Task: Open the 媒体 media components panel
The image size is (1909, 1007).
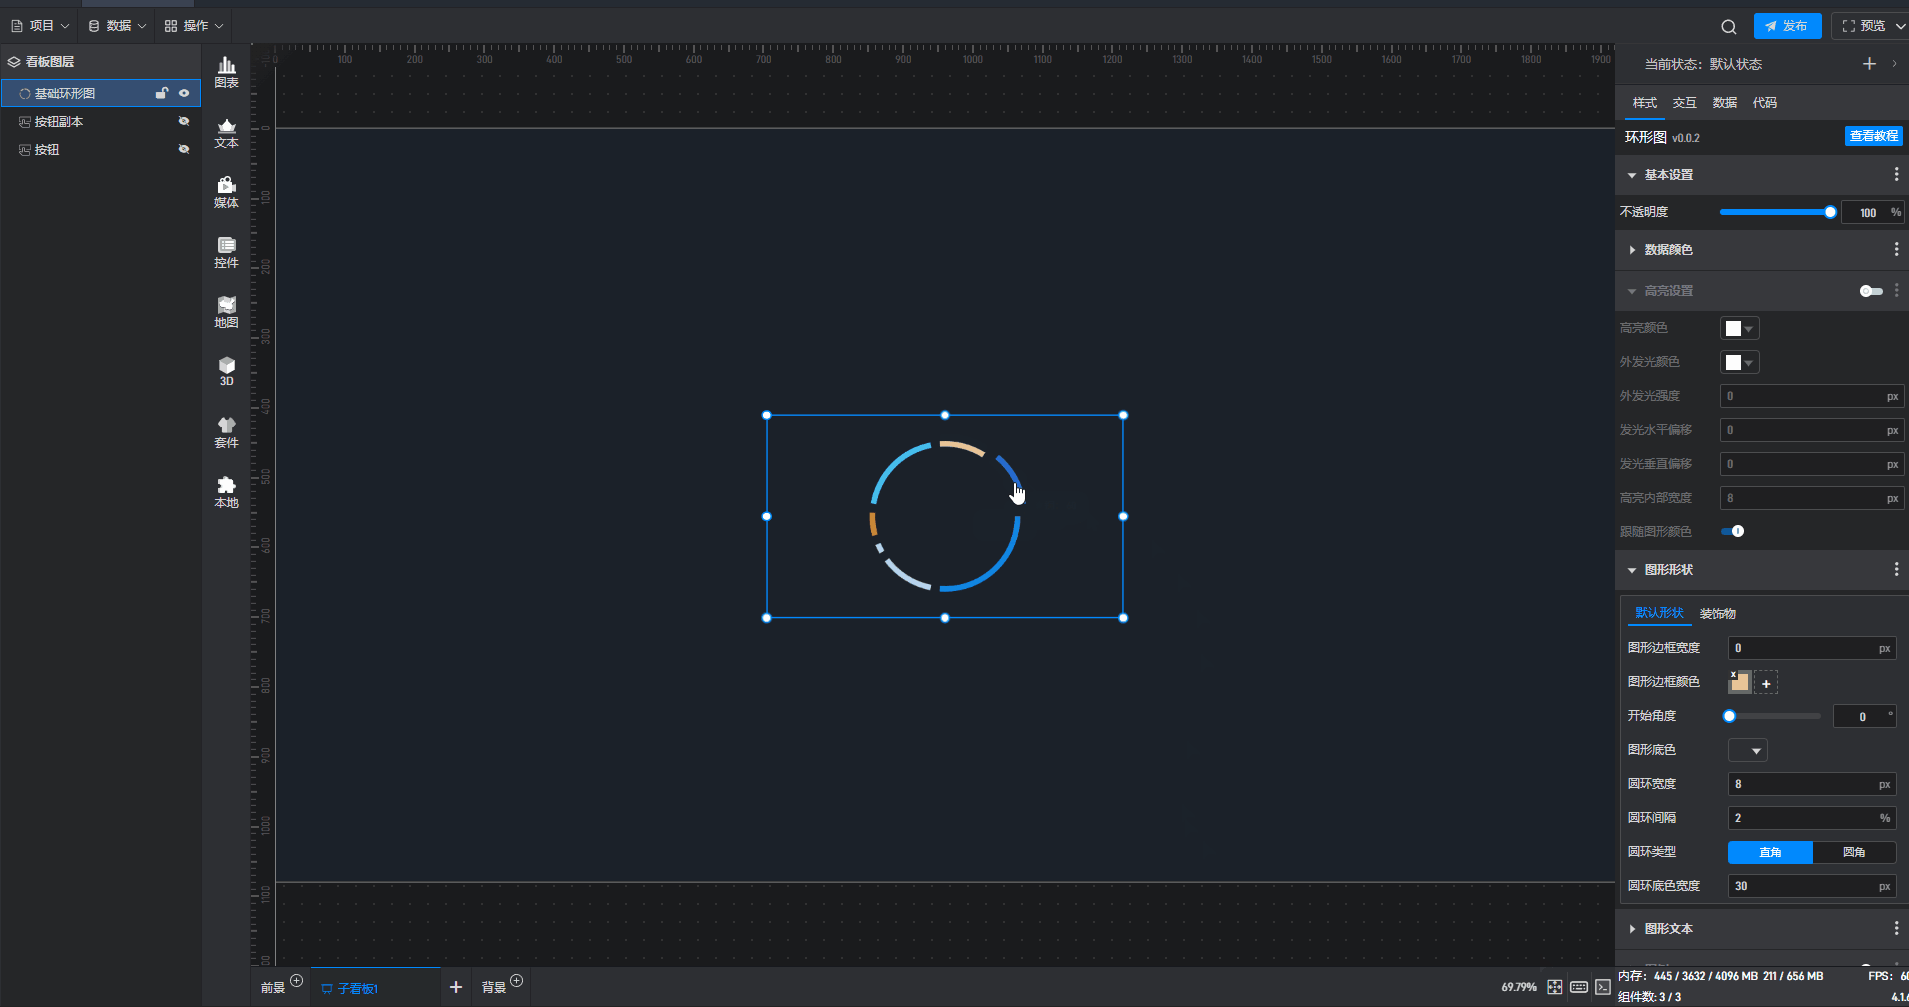Action: tap(227, 192)
